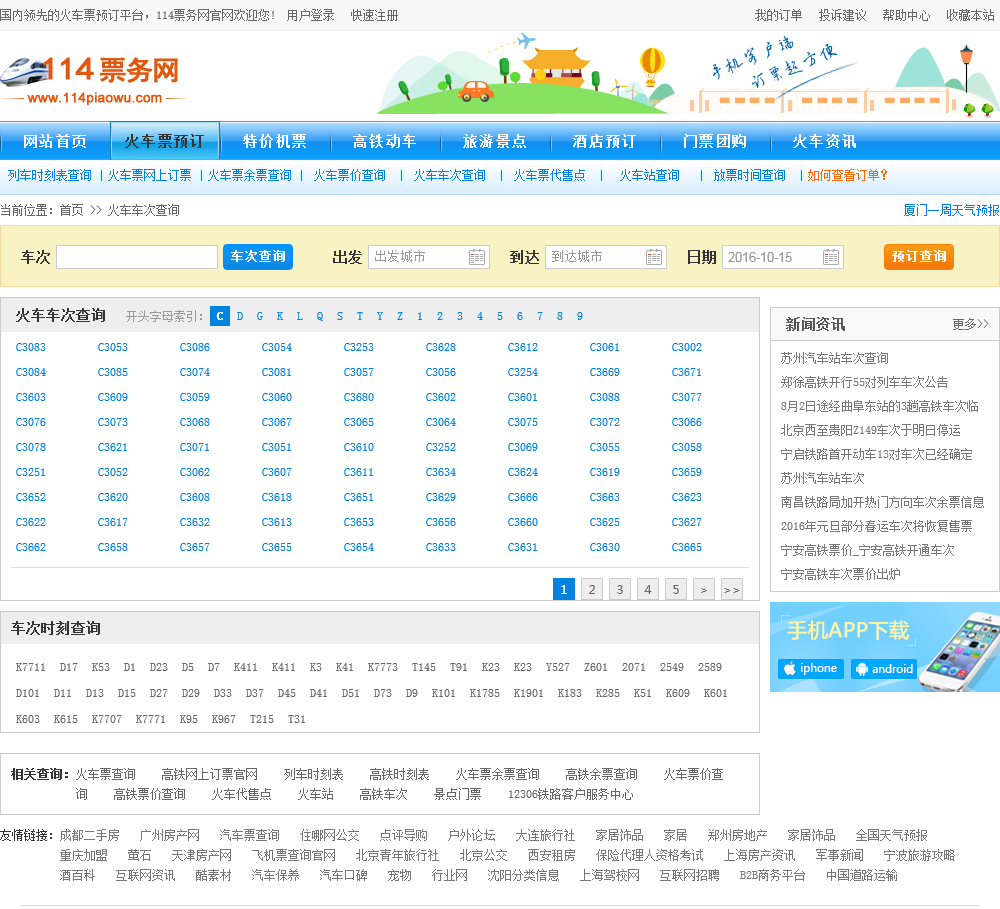Image resolution: width=1000 pixels, height=909 pixels.
Task: Click the date field 2016-10-15
Action: (x=783, y=257)
